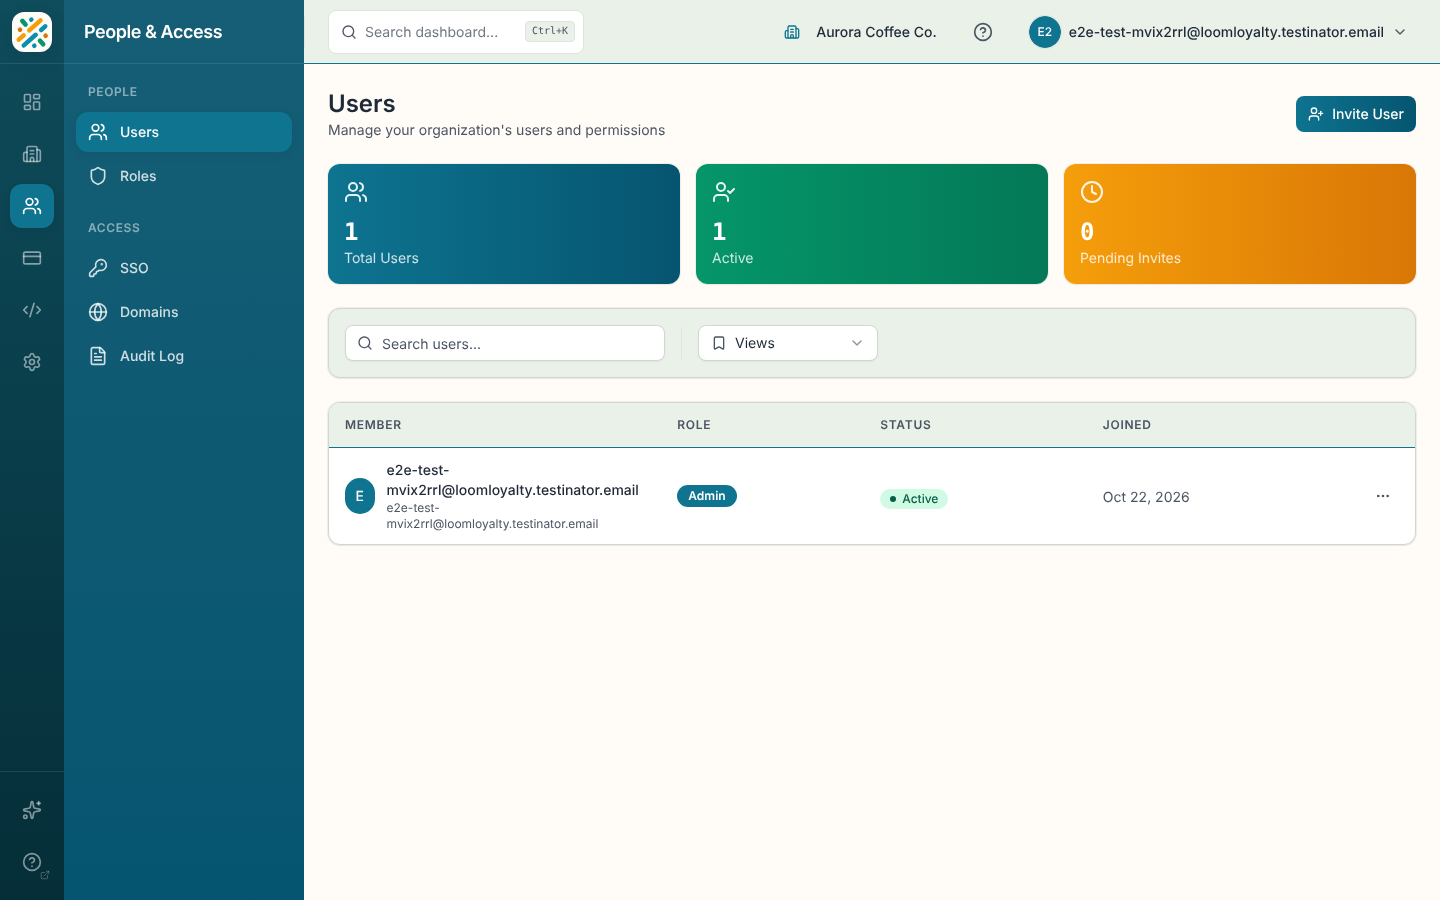This screenshot has width=1440, height=900.
Task: Open the SSO settings page
Action: (184, 268)
